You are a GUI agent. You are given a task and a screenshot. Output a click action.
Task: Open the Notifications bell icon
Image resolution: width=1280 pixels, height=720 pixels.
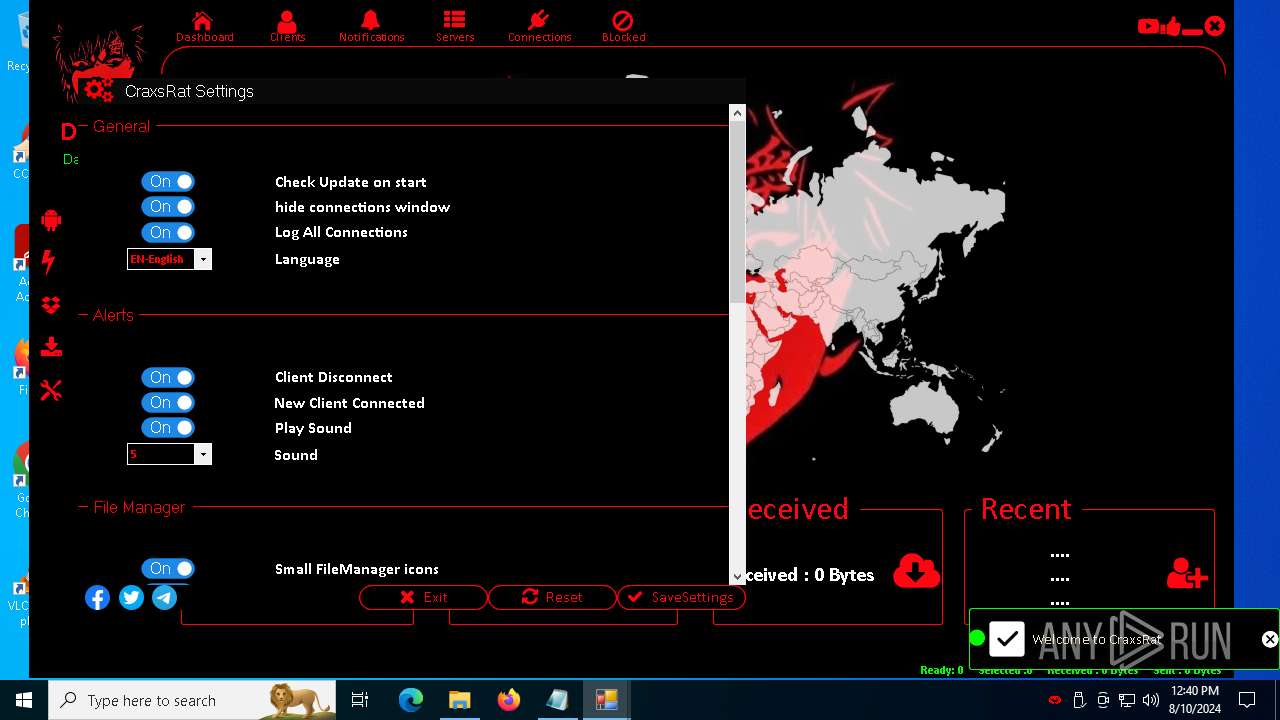click(x=371, y=20)
